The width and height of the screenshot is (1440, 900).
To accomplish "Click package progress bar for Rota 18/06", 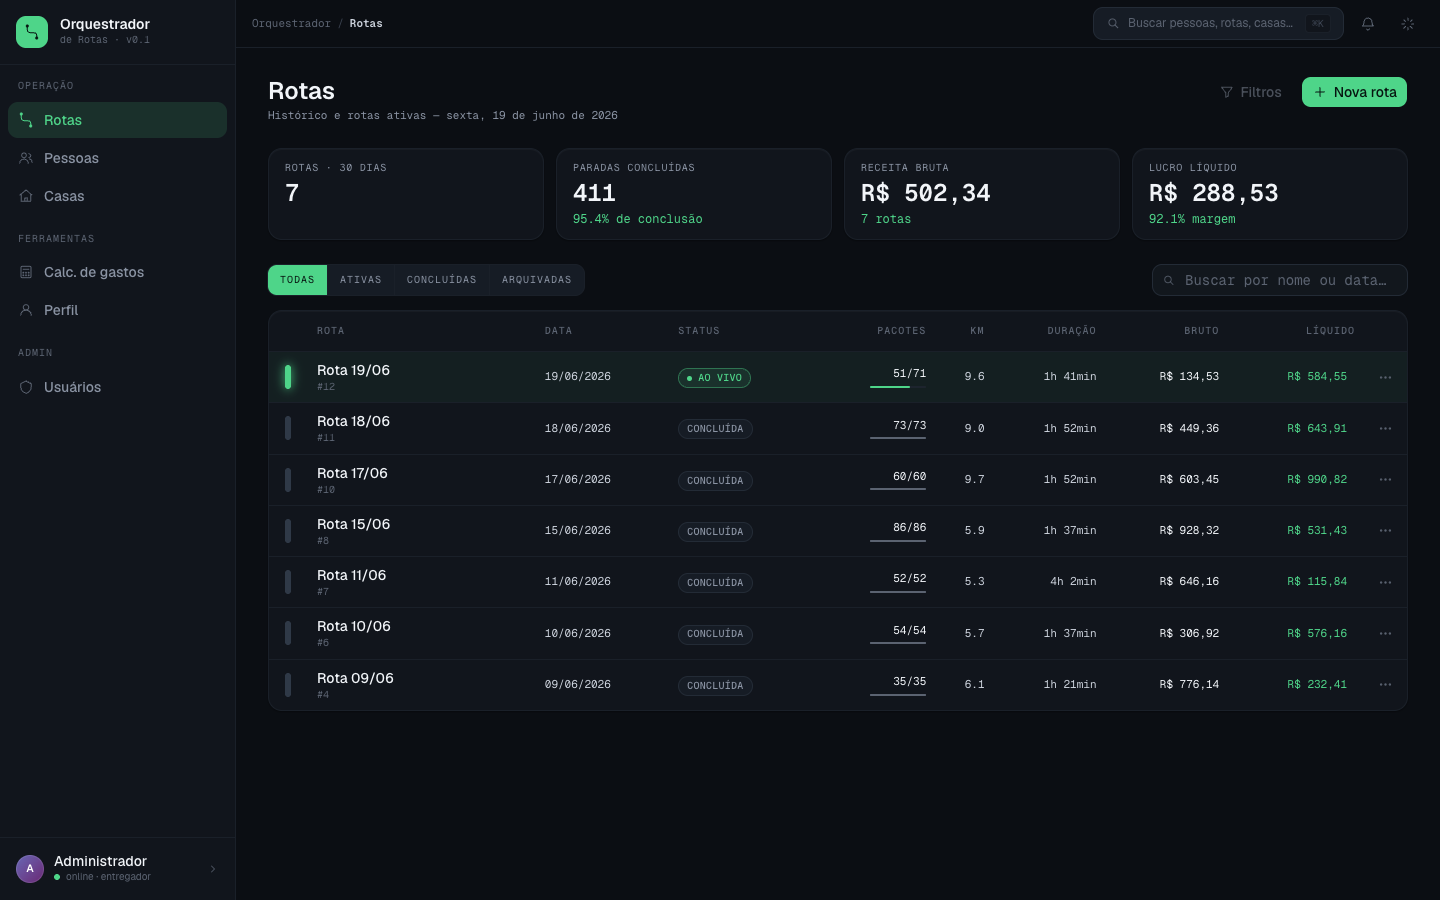I will pos(898,438).
